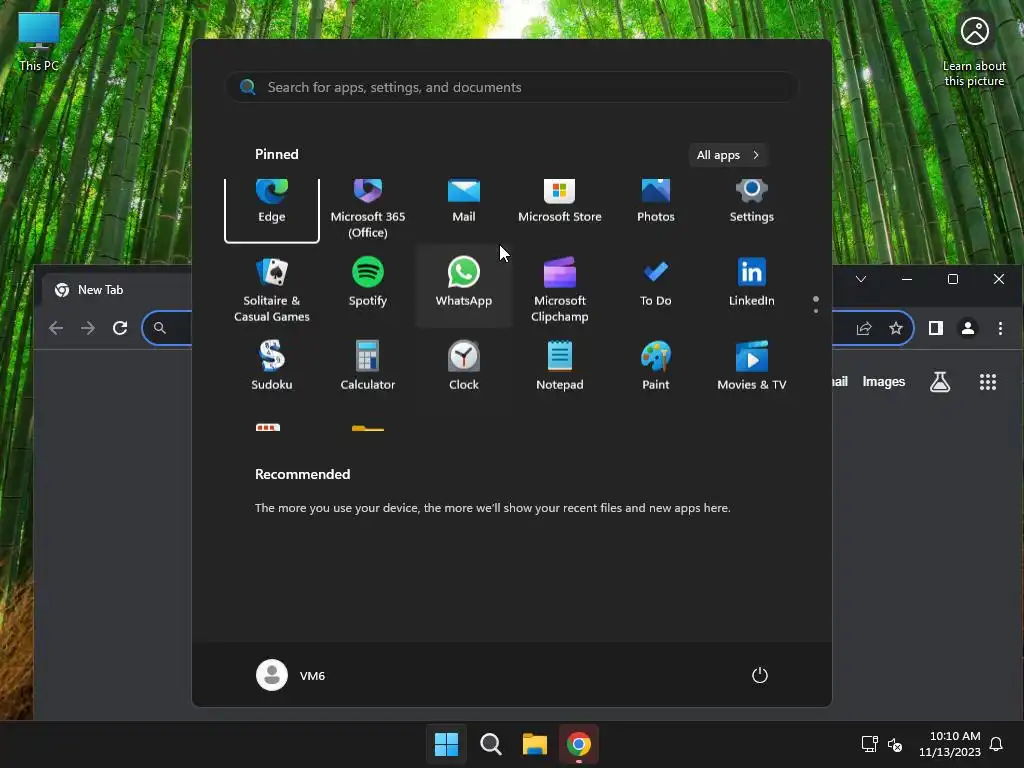Switch to Chrome from the taskbar
Viewport: 1024px width, 768px height.
click(579, 744)
